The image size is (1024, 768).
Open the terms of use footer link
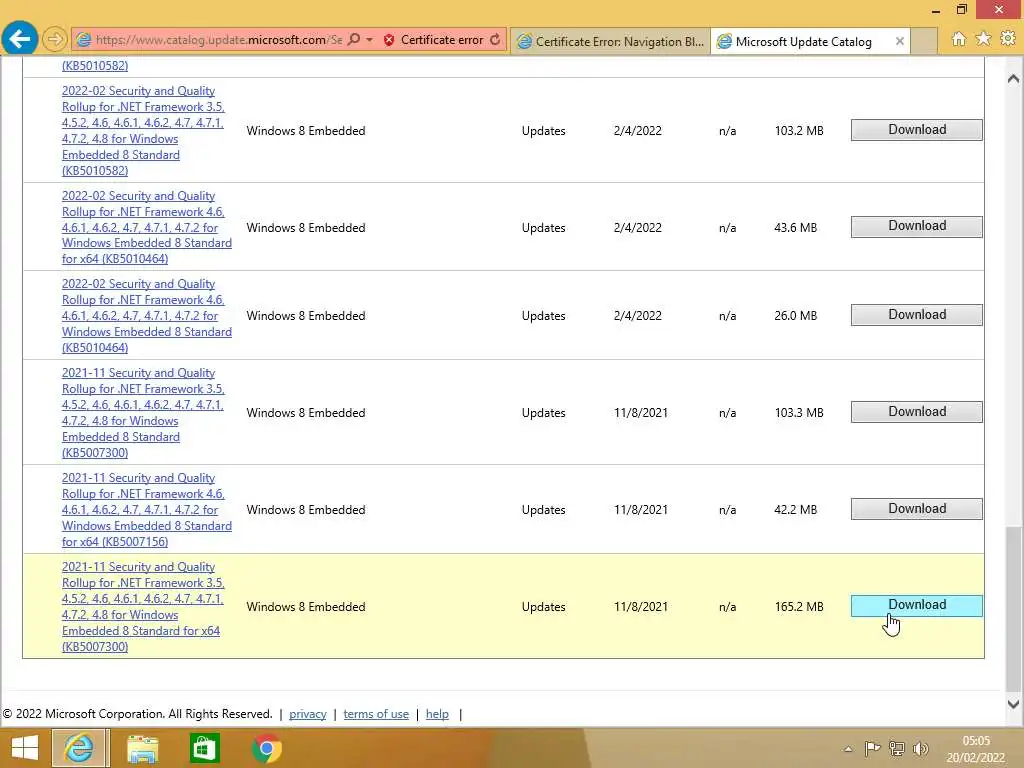(376, 714)
